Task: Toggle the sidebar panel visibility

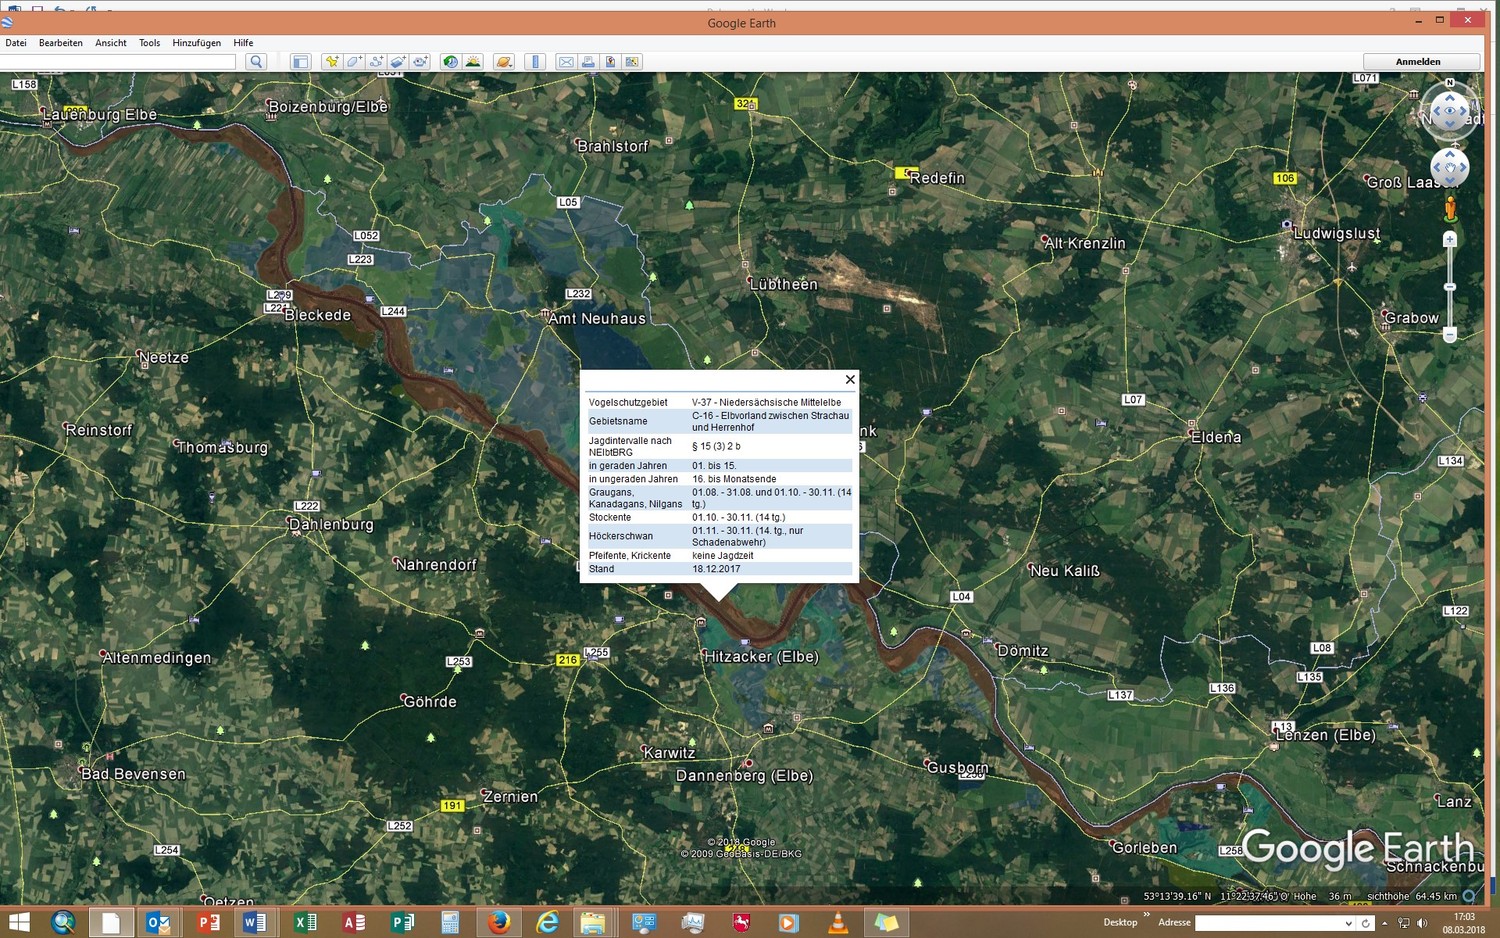Action: [x=300, y=62]
